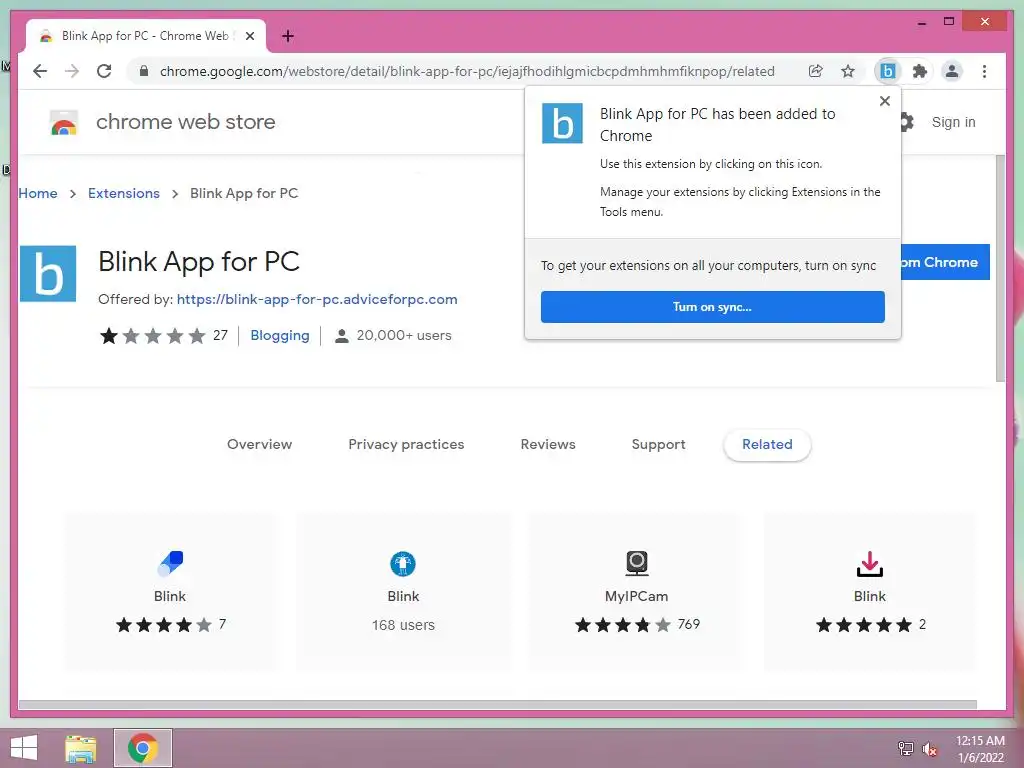Switch to the Privacy practices tab

(x=406, y=444)
